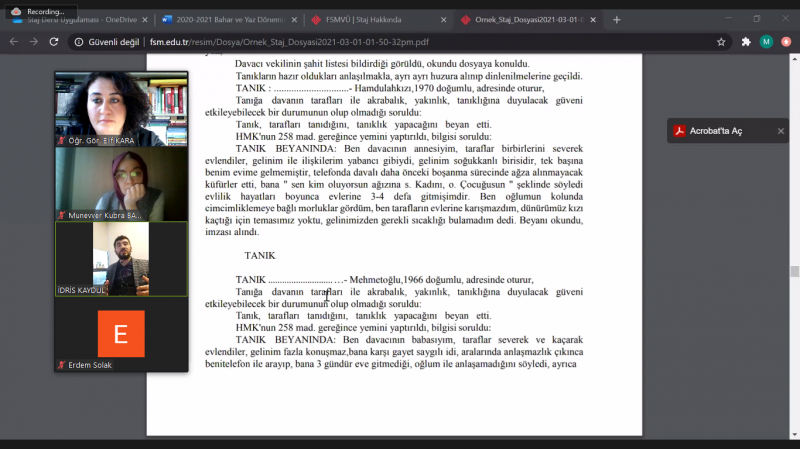Reload the PDF page

56,42
